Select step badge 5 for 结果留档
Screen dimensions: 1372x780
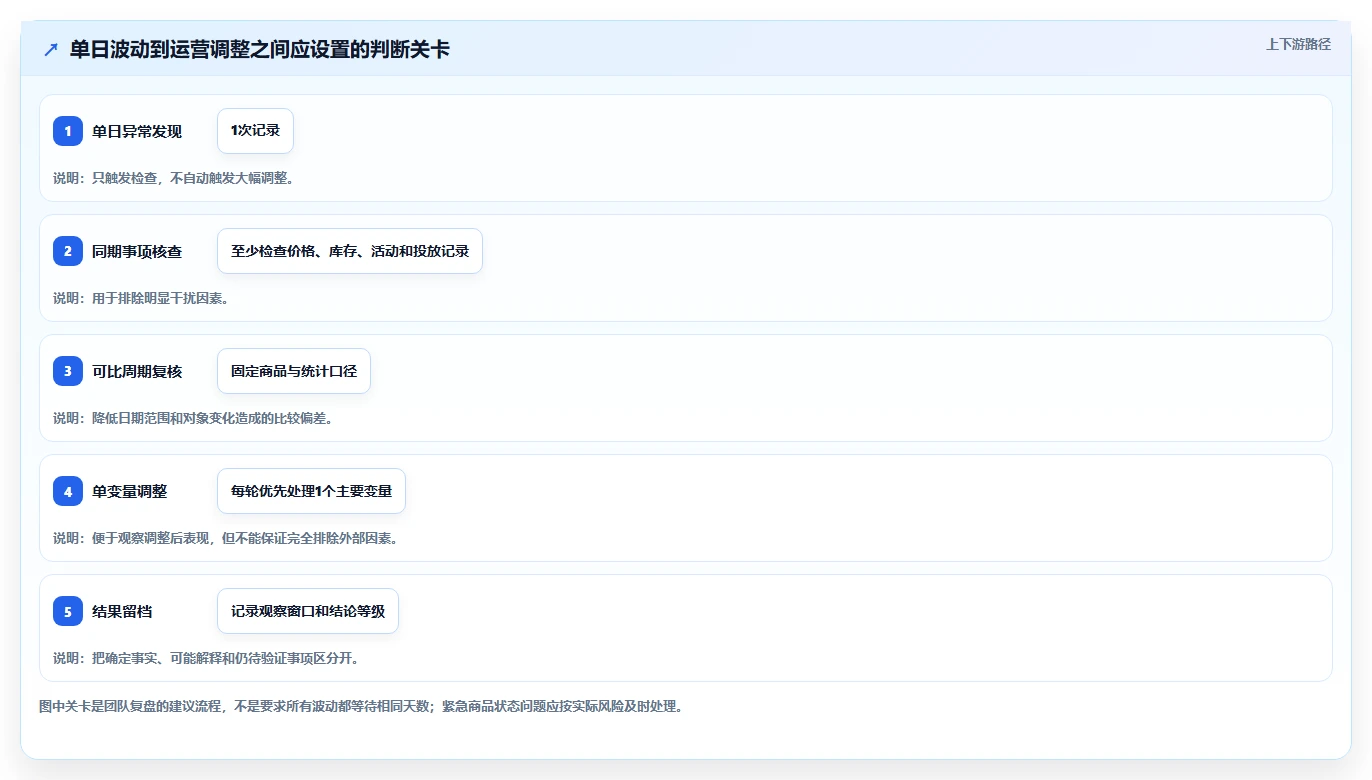(x=68, y=611)
